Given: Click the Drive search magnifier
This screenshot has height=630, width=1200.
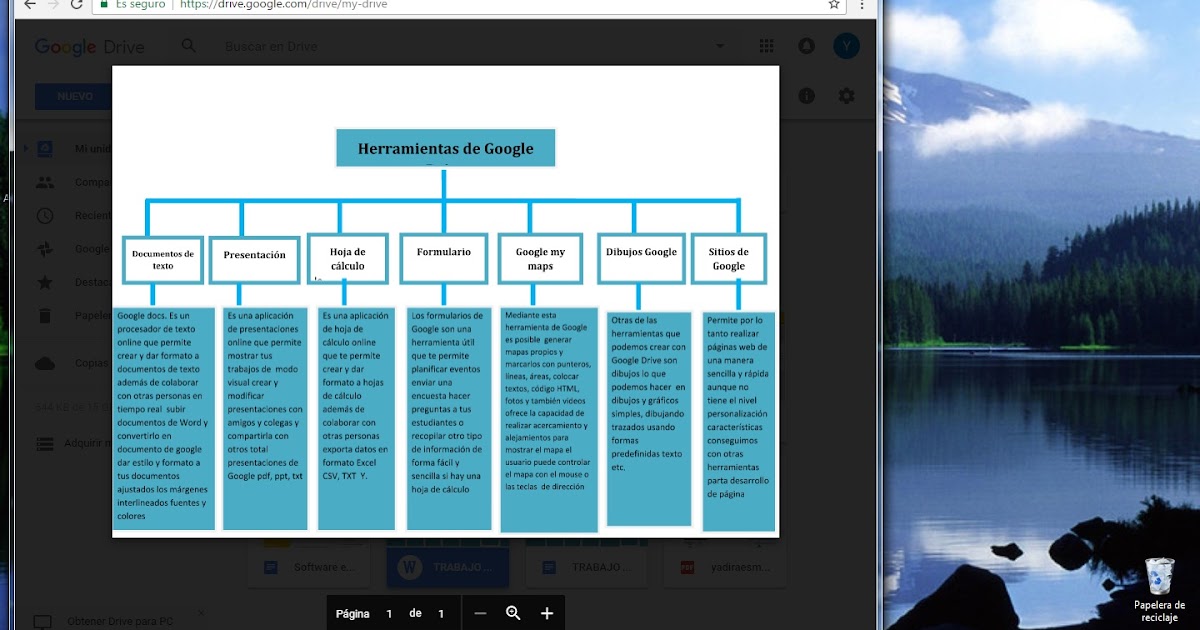Looking at the screenshot, I should coord(189,46).
